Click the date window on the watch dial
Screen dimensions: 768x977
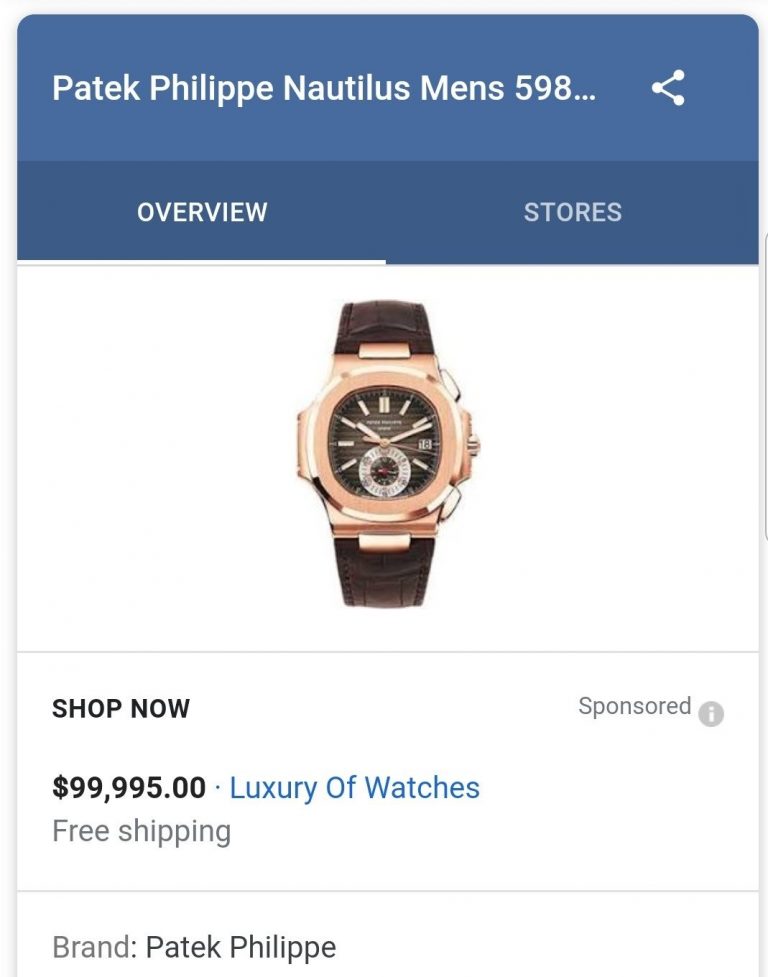tap(424, 443)
